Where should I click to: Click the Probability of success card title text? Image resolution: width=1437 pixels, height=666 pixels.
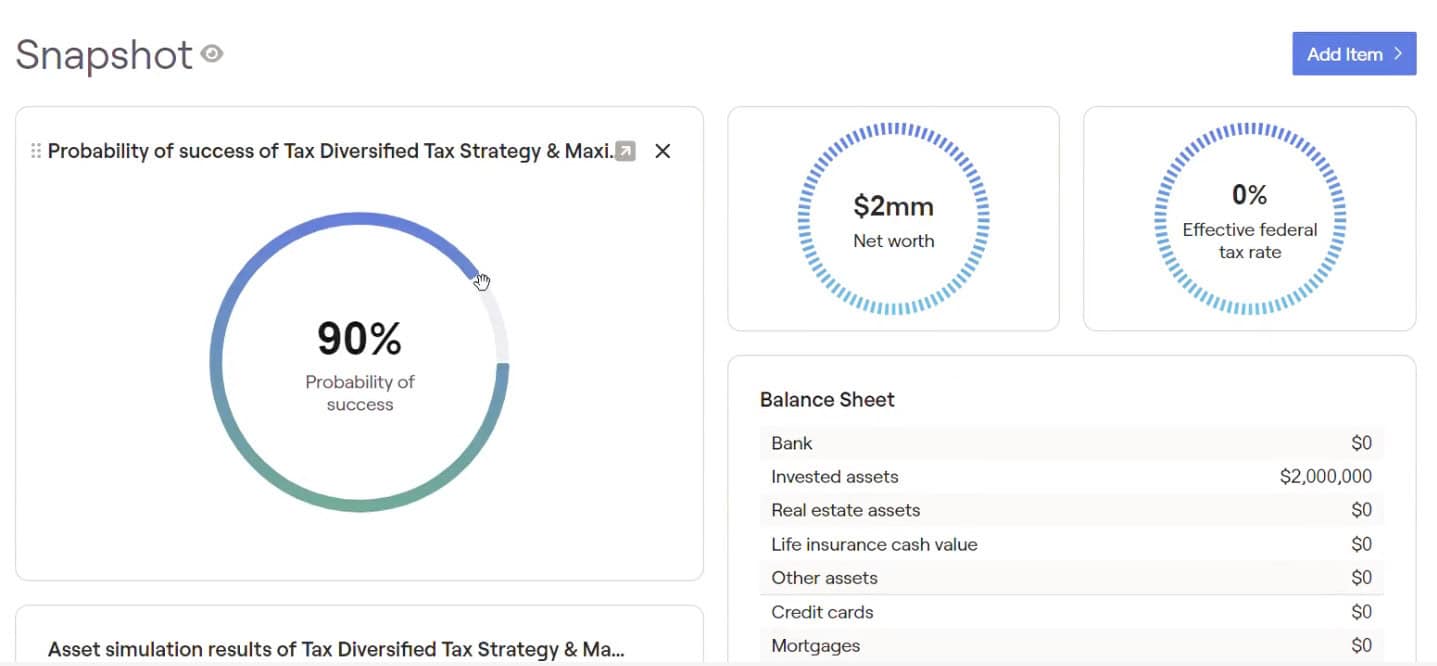(x=330, y=151)
